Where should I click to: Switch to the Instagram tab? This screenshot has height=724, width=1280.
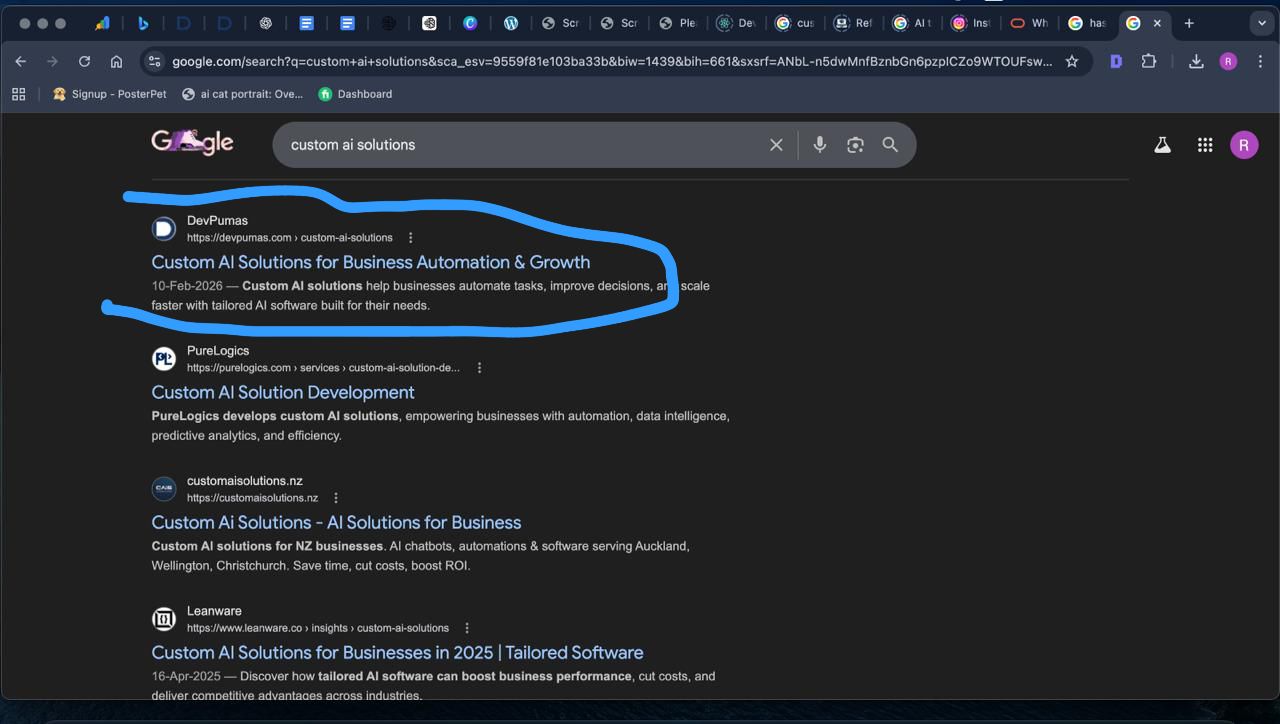971,23
